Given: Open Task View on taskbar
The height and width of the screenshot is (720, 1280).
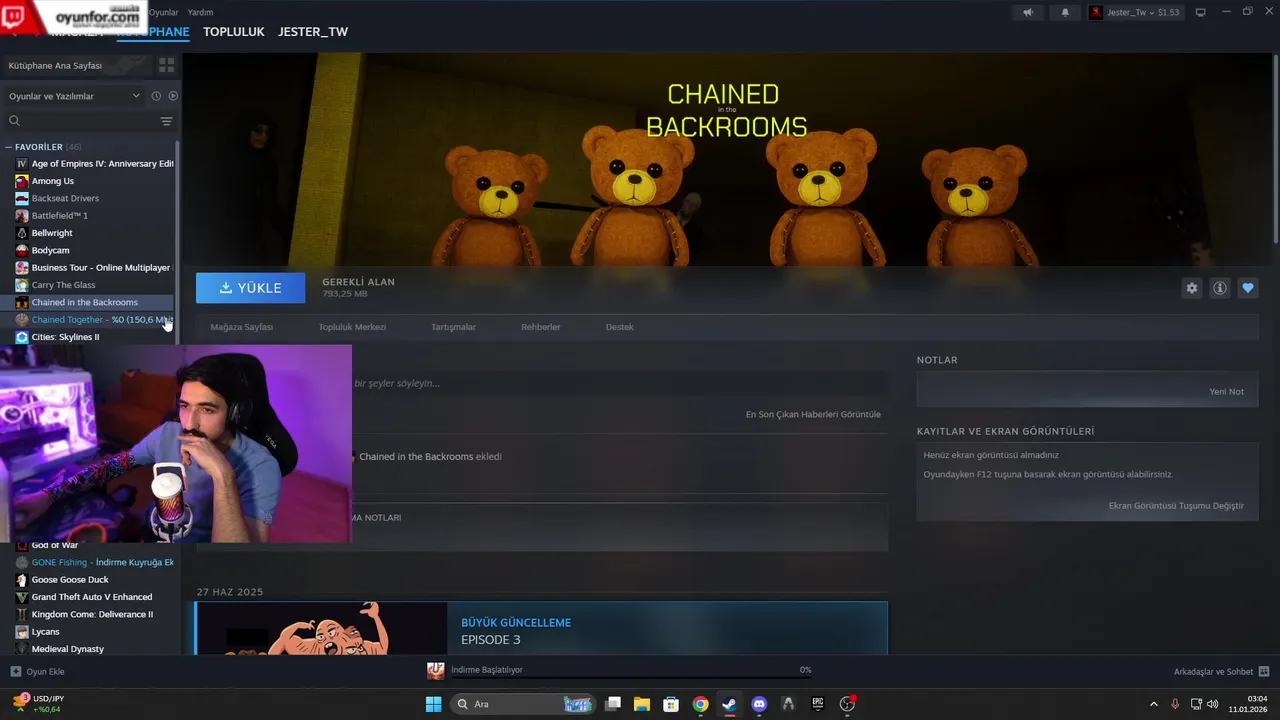Looking at the screenshot, I should tap(613, 704).
